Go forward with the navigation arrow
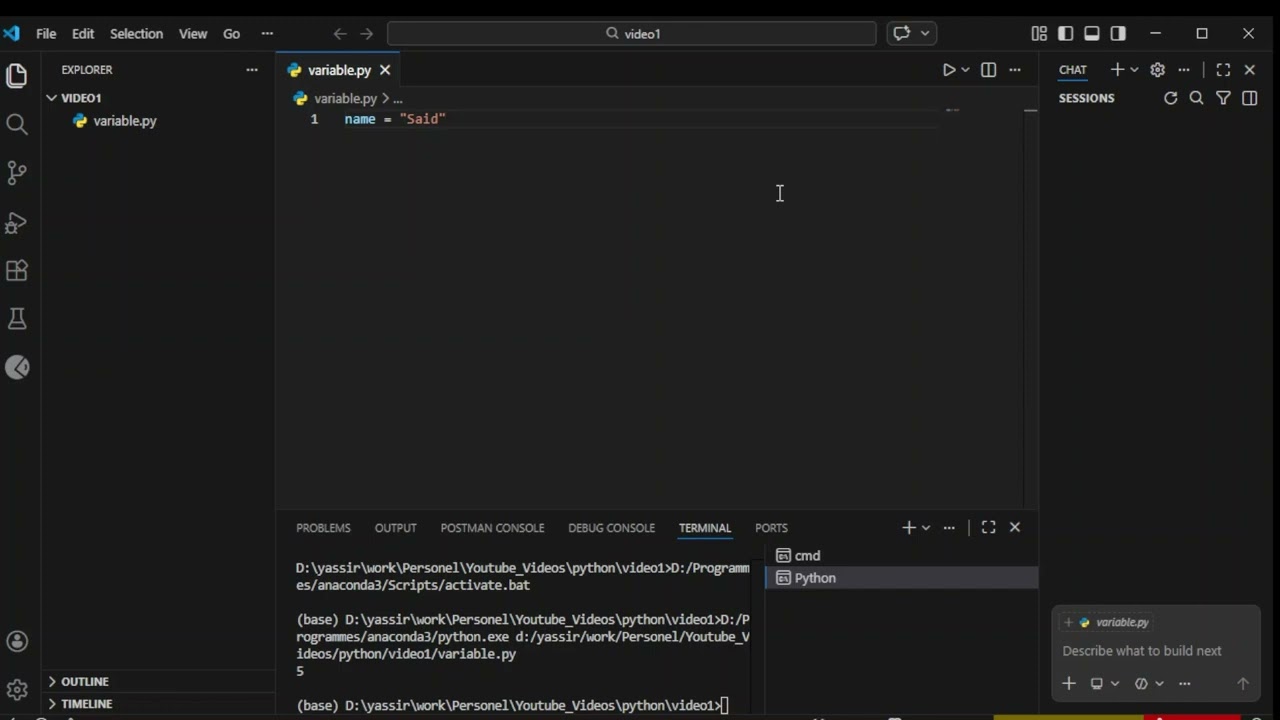 pyautogui.click(x=366, y=33)
